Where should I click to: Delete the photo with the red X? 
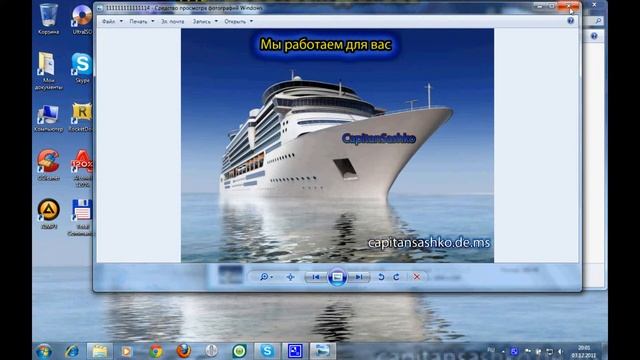click(417, 277)
